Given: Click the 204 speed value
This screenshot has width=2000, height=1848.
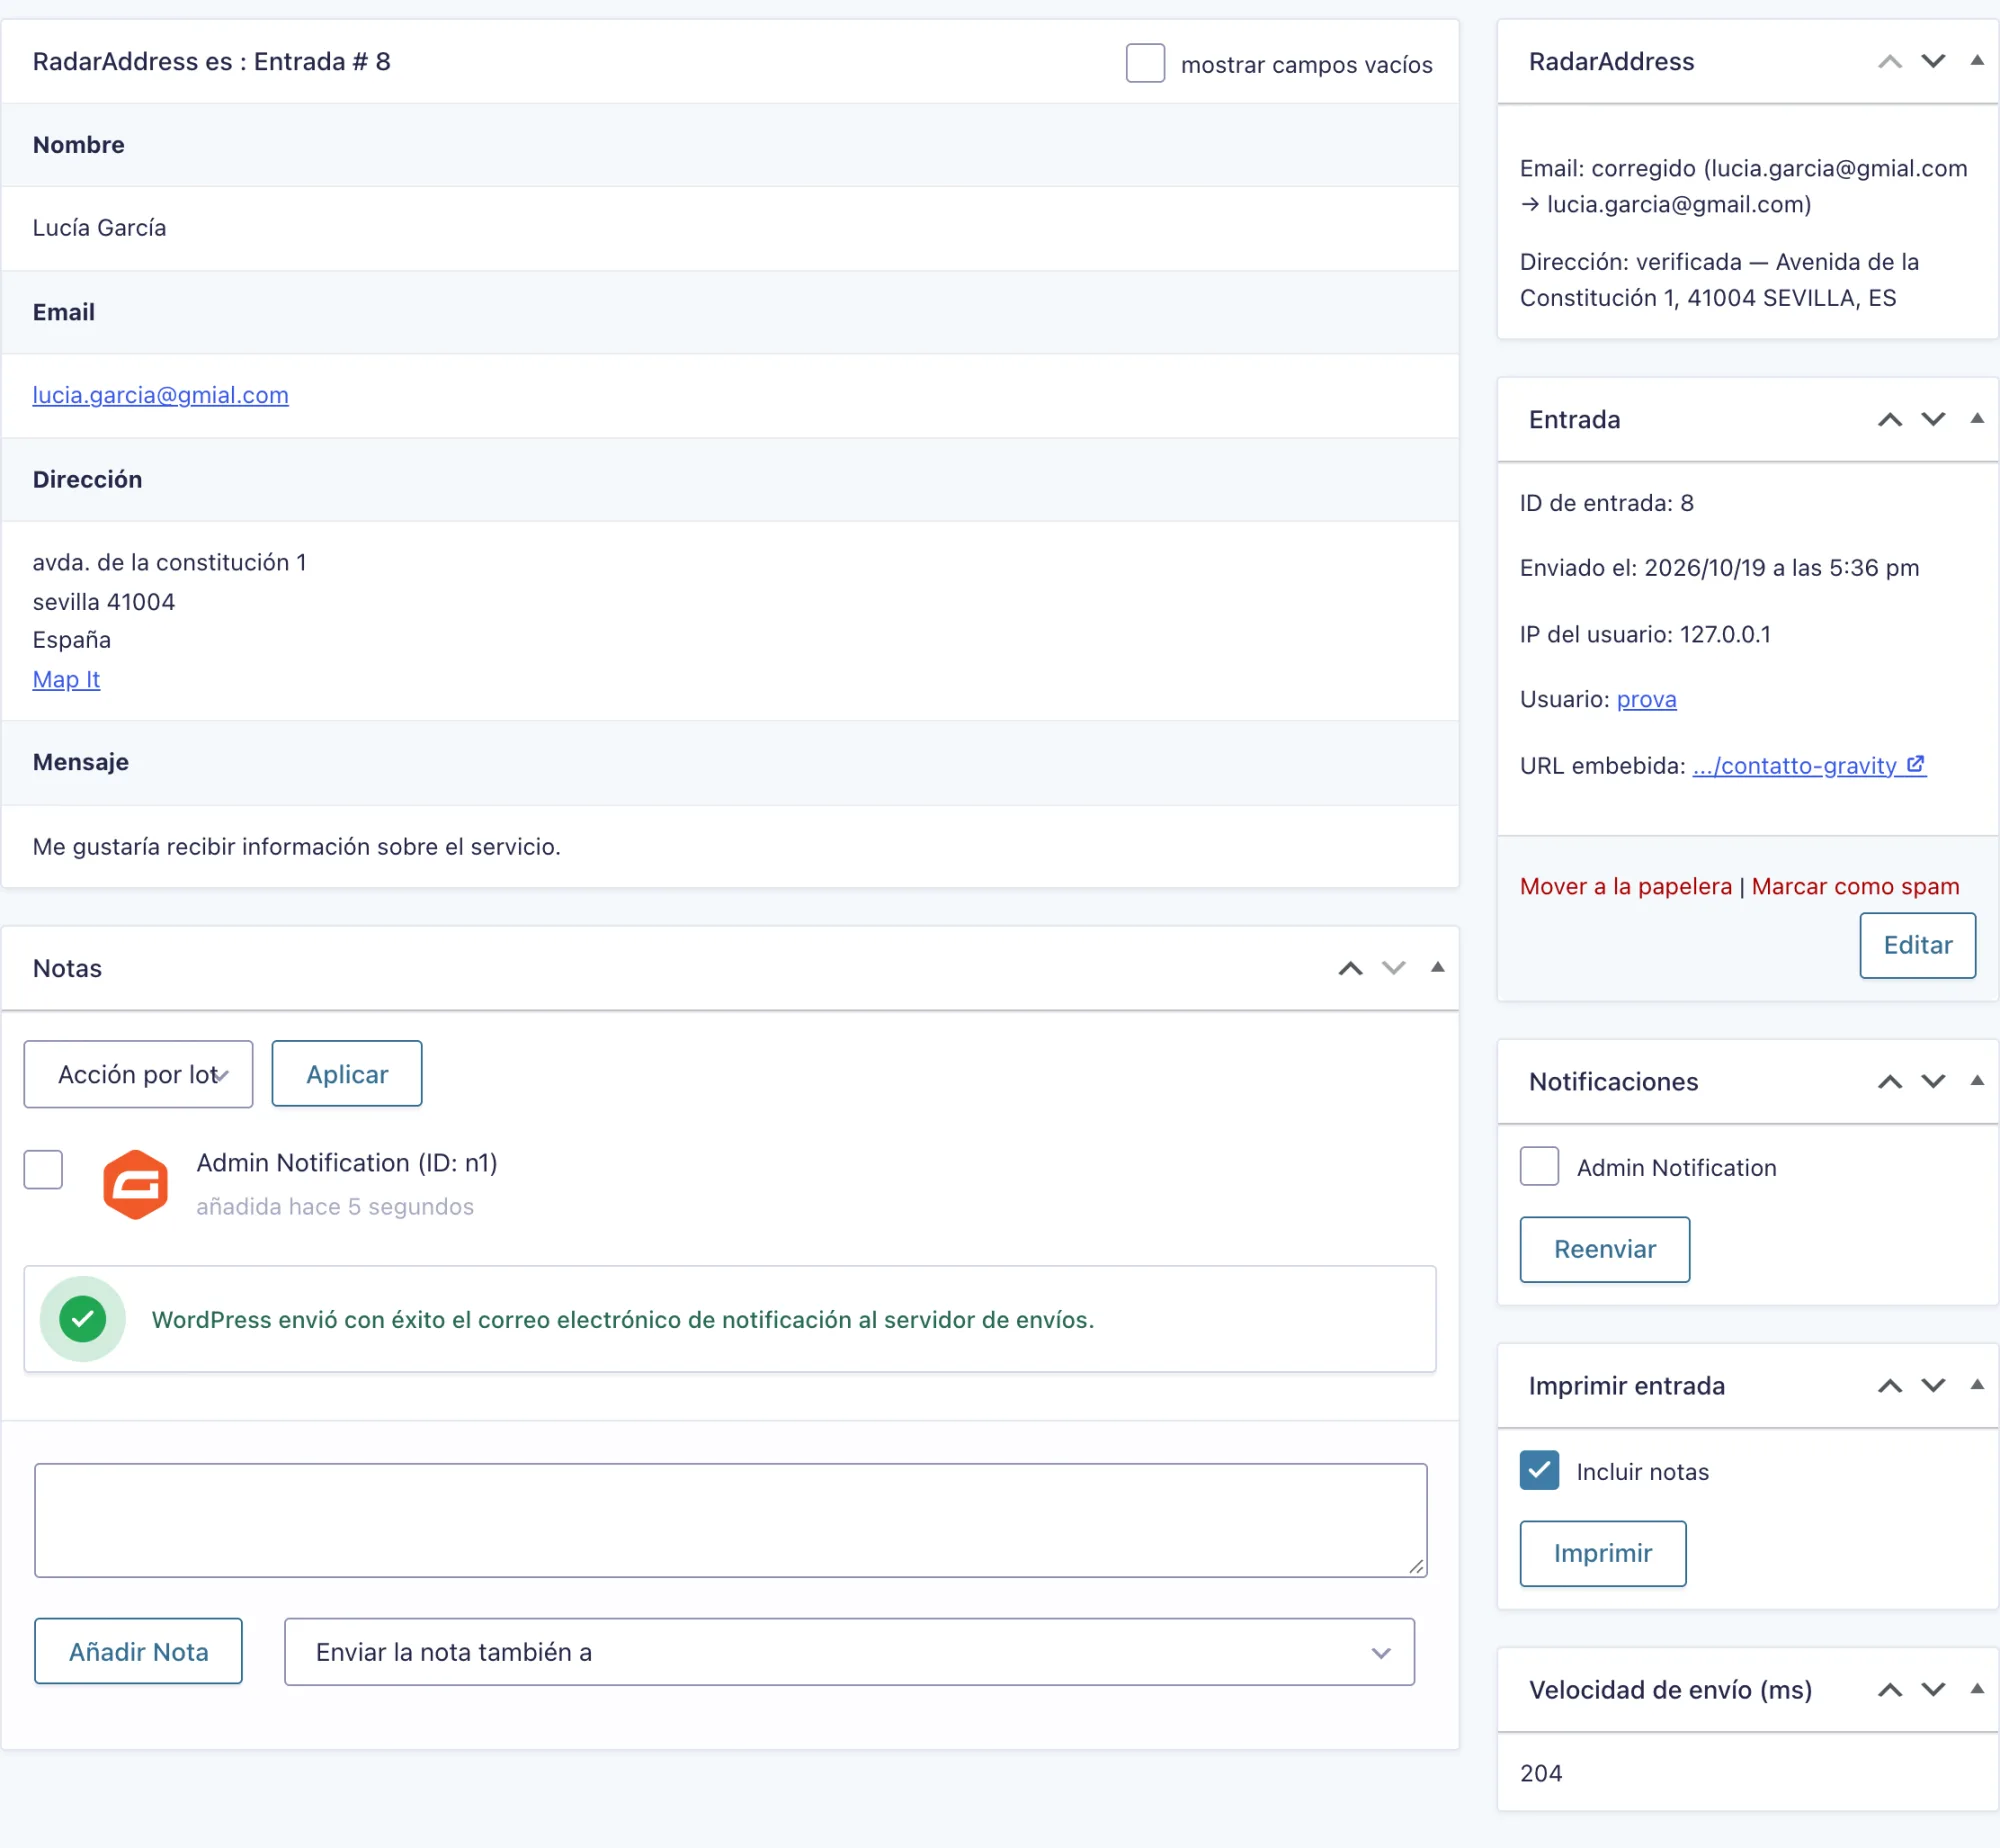Looking at the screenshot, I should (x=1540, y=1773).
